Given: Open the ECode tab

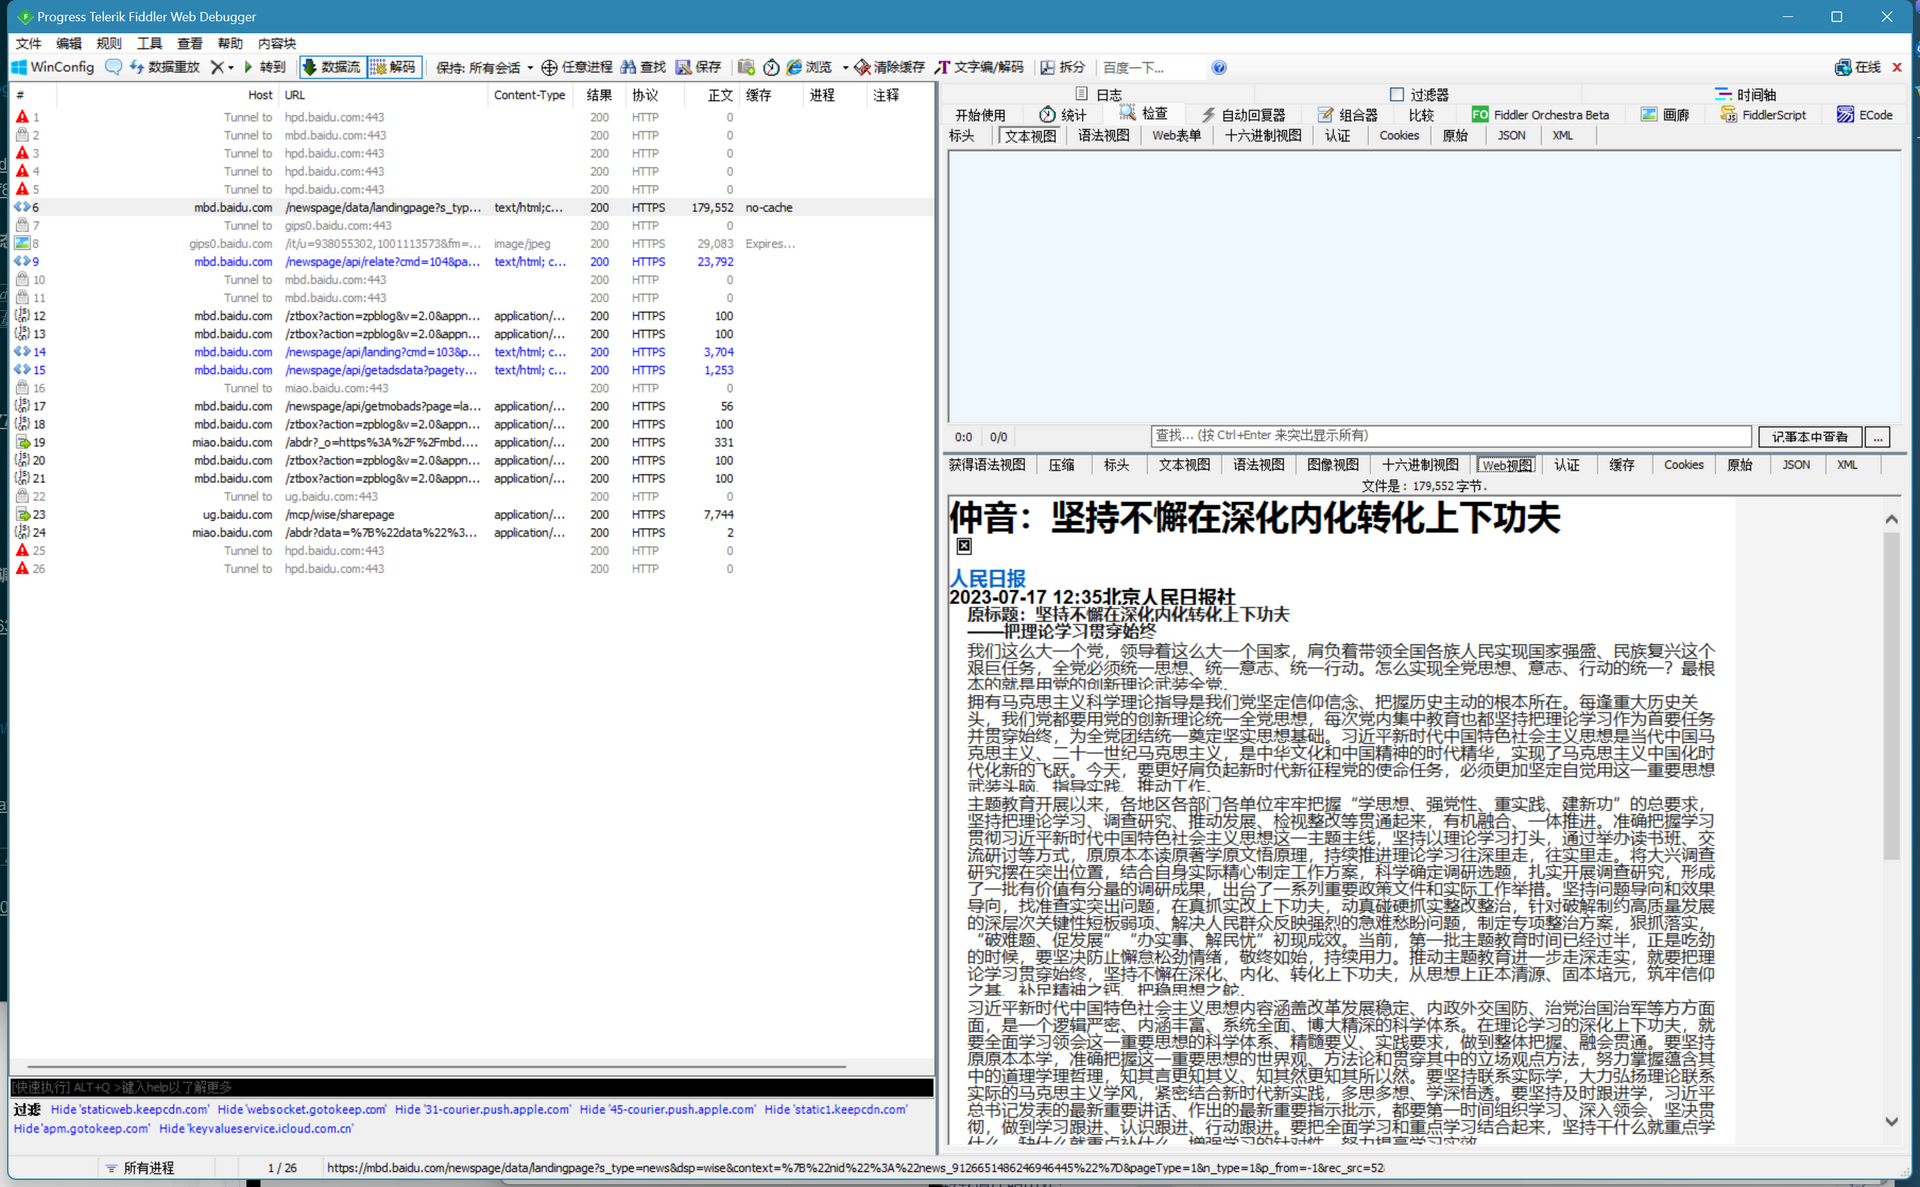Looking at the screenshot, I should click(x=1865, y=114).
